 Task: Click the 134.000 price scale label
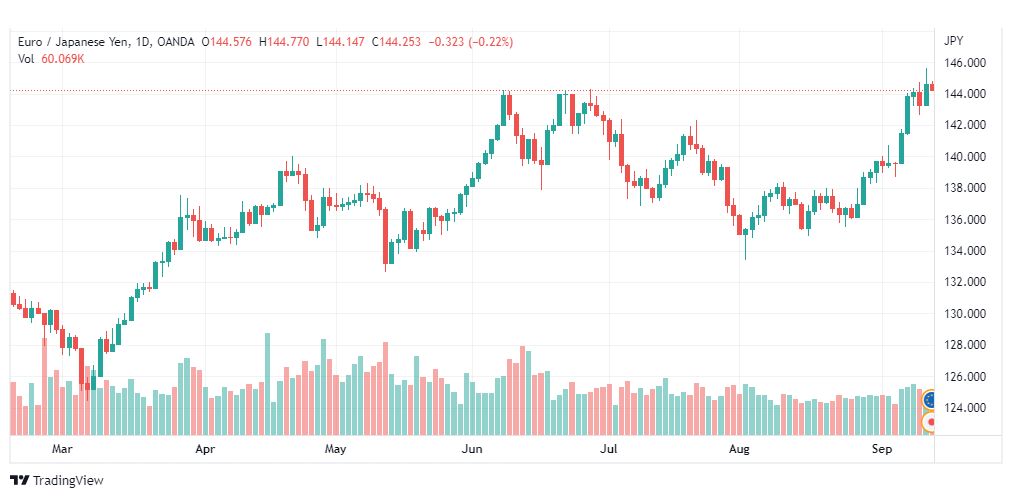[x=966, y=251]
